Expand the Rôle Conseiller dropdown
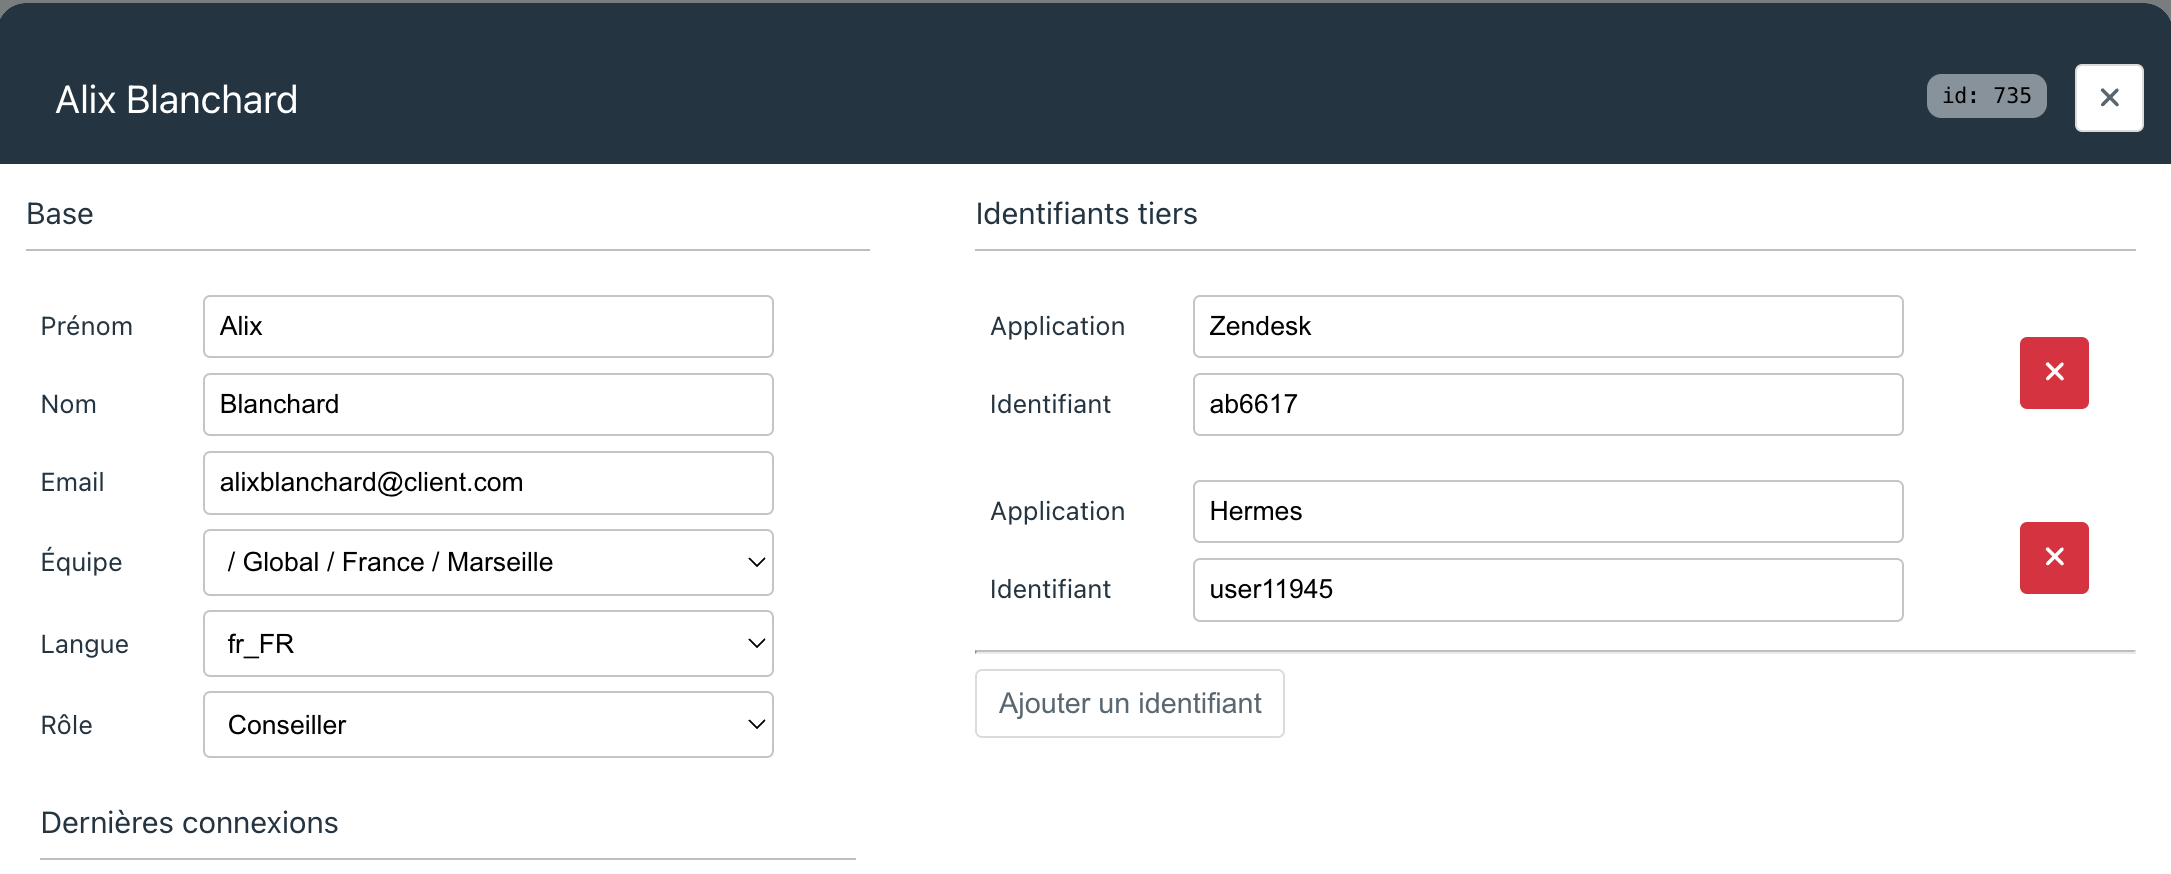 coord(488,725)
